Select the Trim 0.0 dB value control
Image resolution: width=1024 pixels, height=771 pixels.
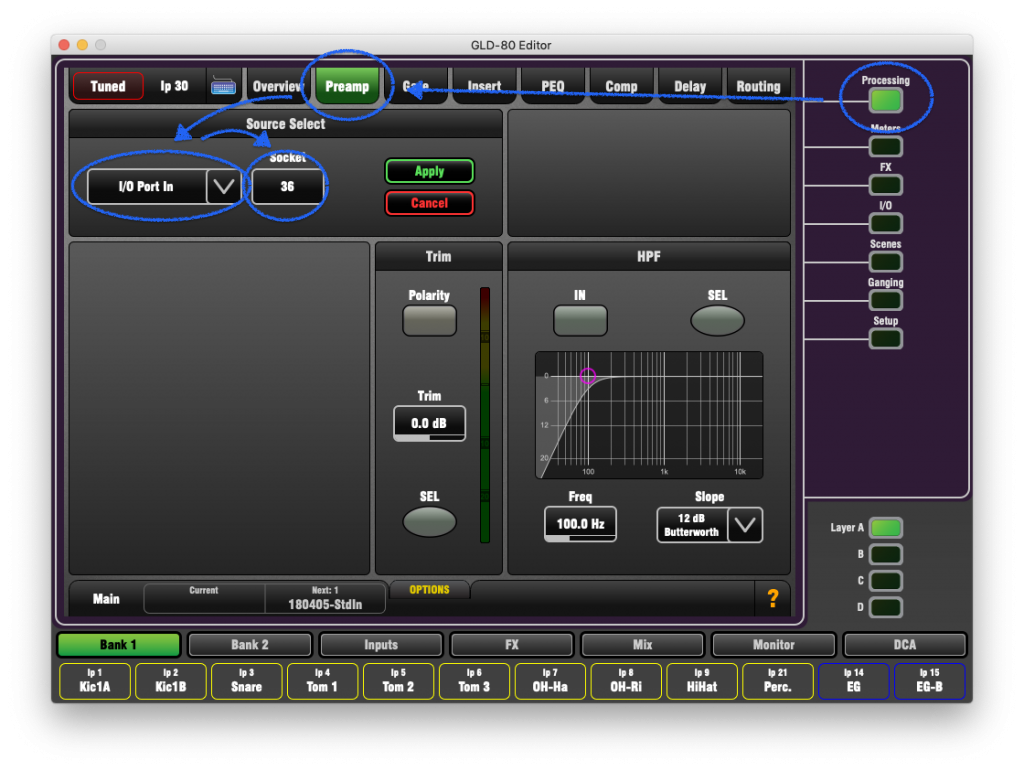(x=429, y=424)
